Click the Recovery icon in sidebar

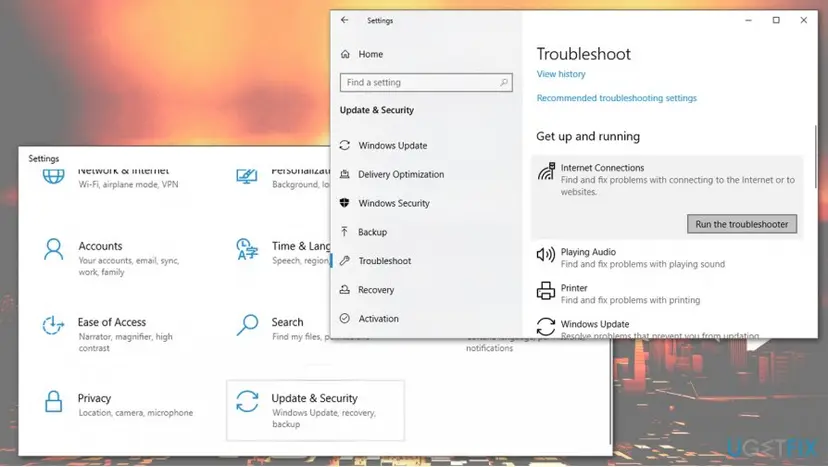[345, 289]
